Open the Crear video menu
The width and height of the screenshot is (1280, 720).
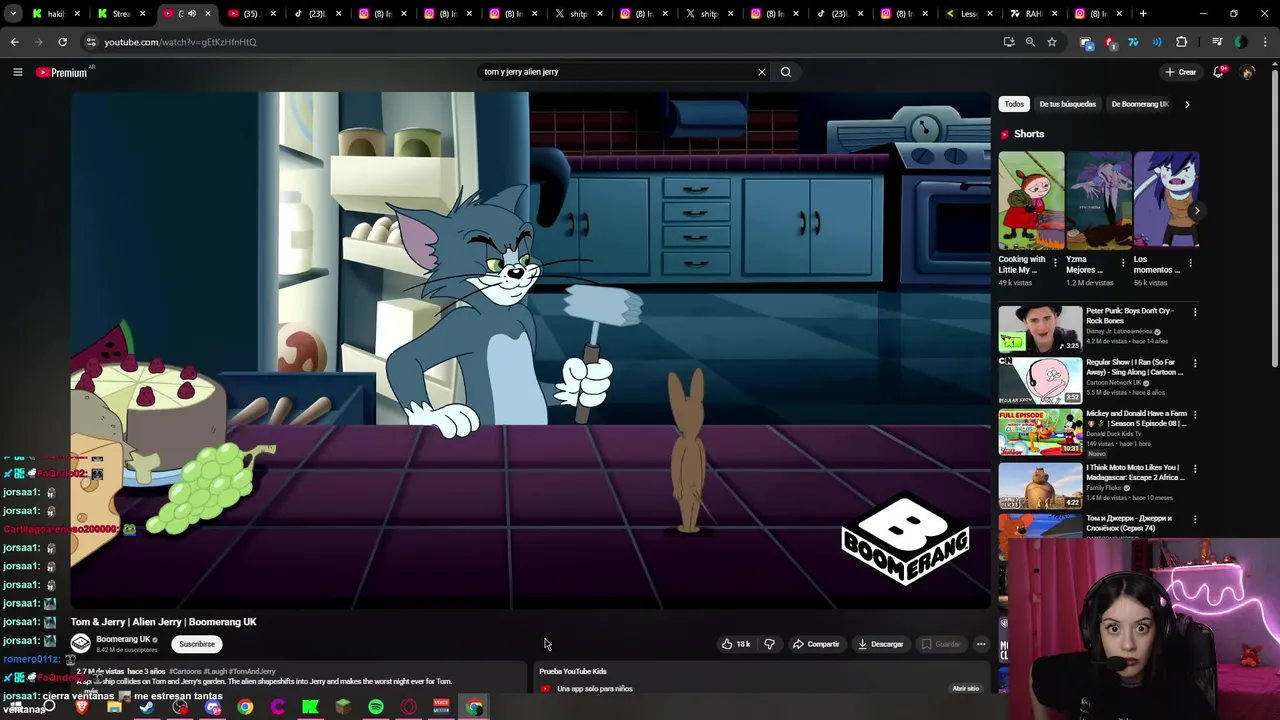pos(1180,72)
